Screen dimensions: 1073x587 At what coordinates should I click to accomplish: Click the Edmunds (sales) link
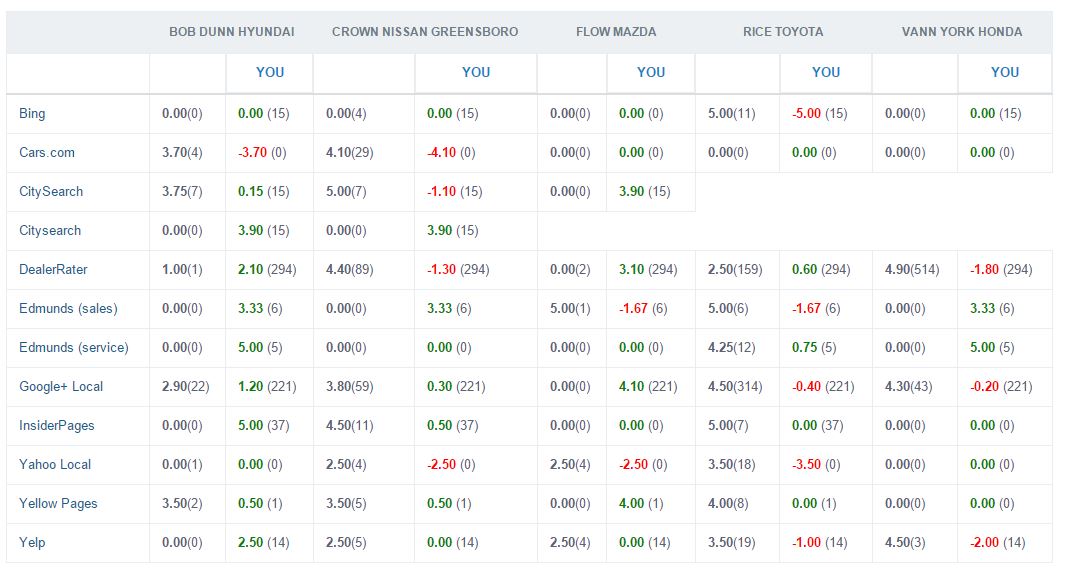(66, 309)
